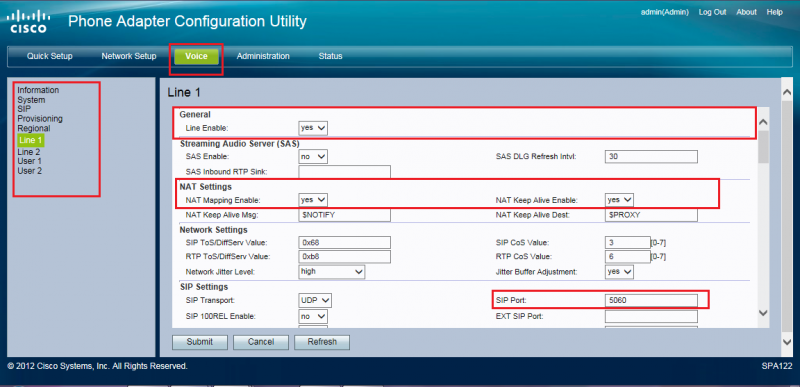
Task: Open the Network Setup tab
Action: coord(129,56)
